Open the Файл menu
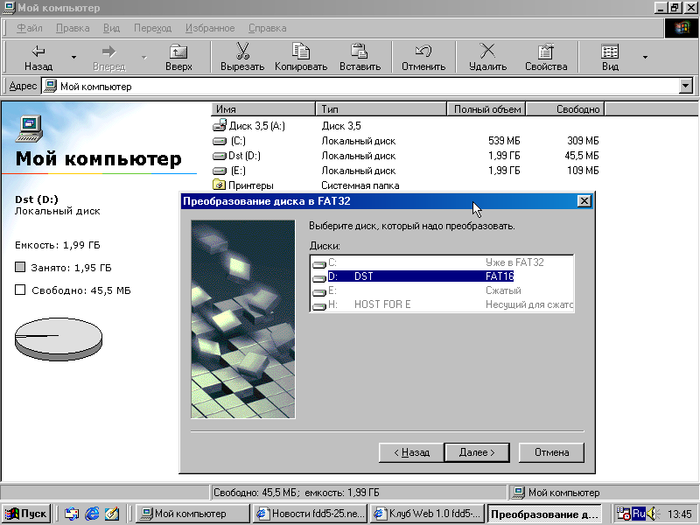This screenshot has height=525, width=700. tap(30, 28)
